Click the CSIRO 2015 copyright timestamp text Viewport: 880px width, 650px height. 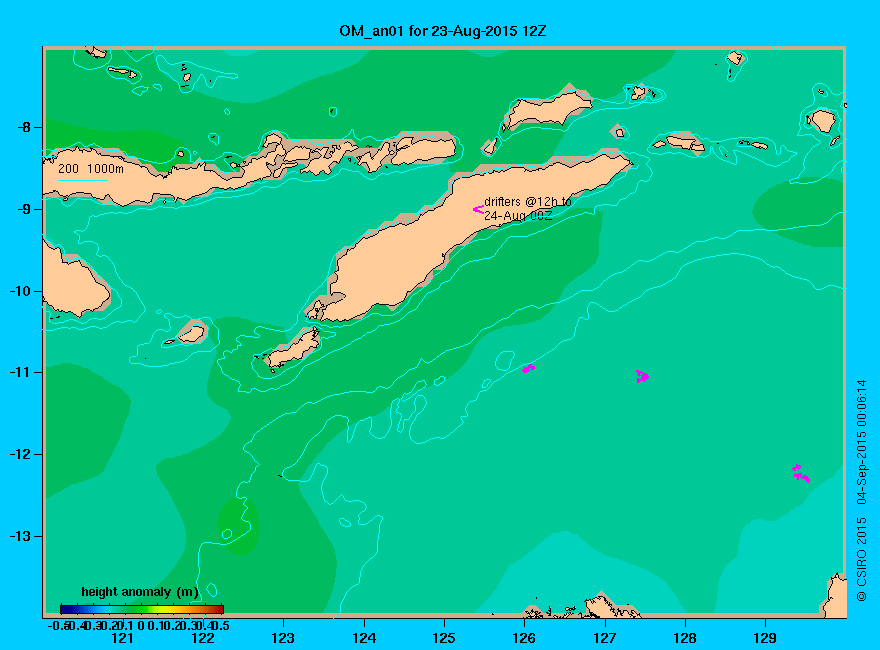[861, 491]
